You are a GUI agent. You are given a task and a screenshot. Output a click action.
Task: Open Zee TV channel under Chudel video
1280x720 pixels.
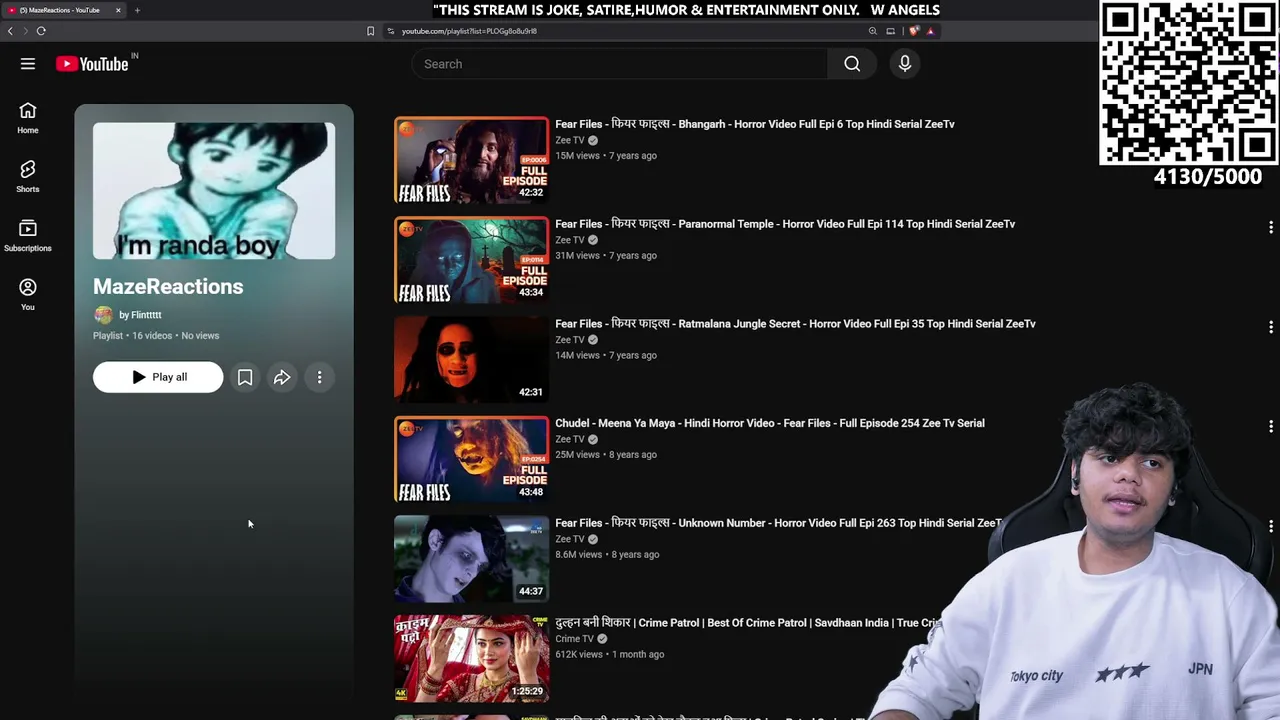pos(570,439)
